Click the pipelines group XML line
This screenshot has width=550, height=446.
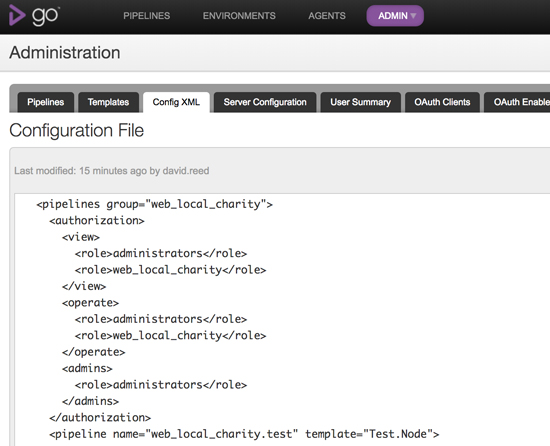[154, 204]
